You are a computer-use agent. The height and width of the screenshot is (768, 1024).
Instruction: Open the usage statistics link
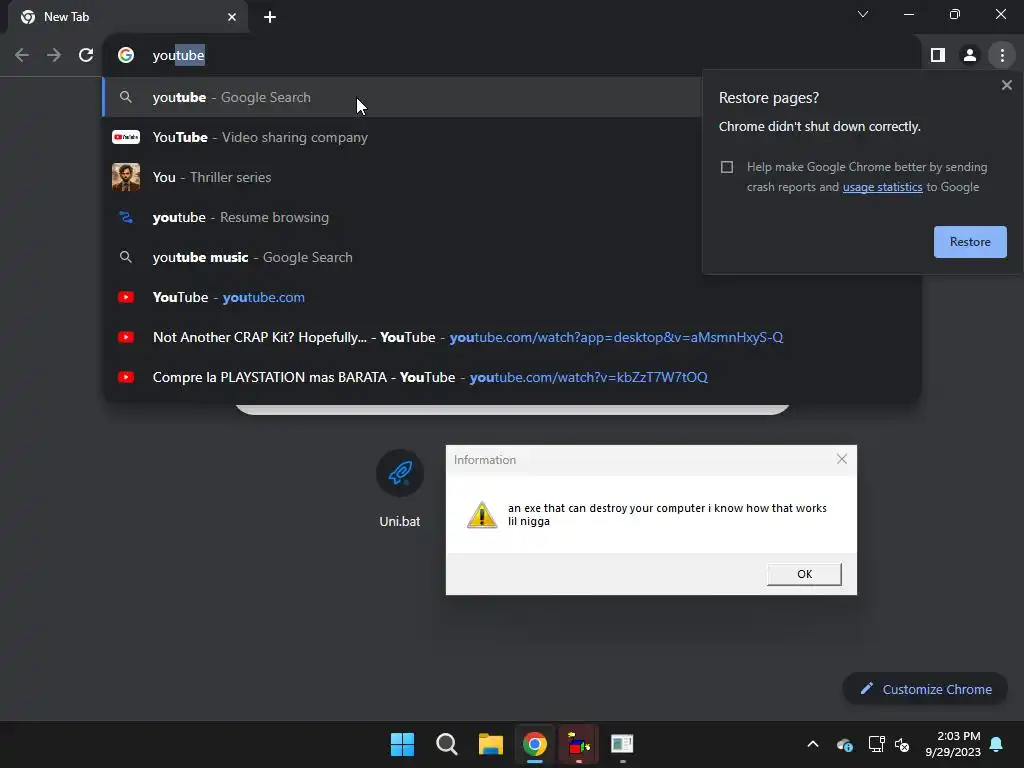[882, 187]
